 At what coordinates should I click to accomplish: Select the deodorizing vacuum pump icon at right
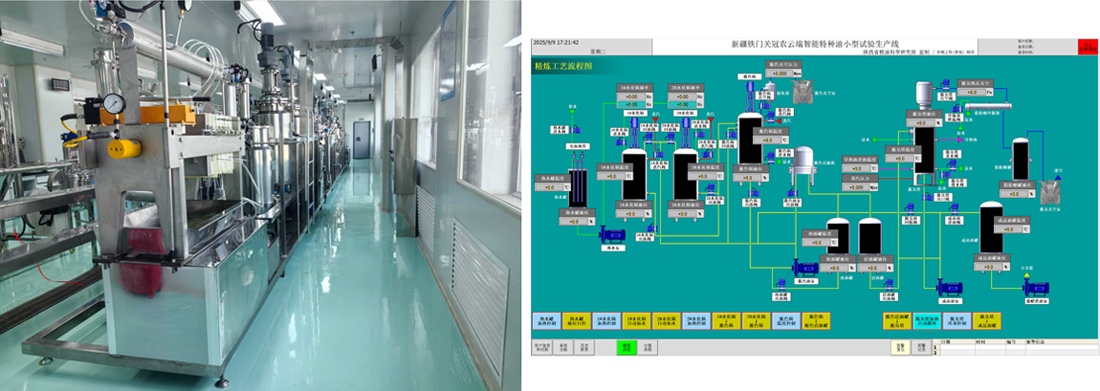pos(1049,192)
